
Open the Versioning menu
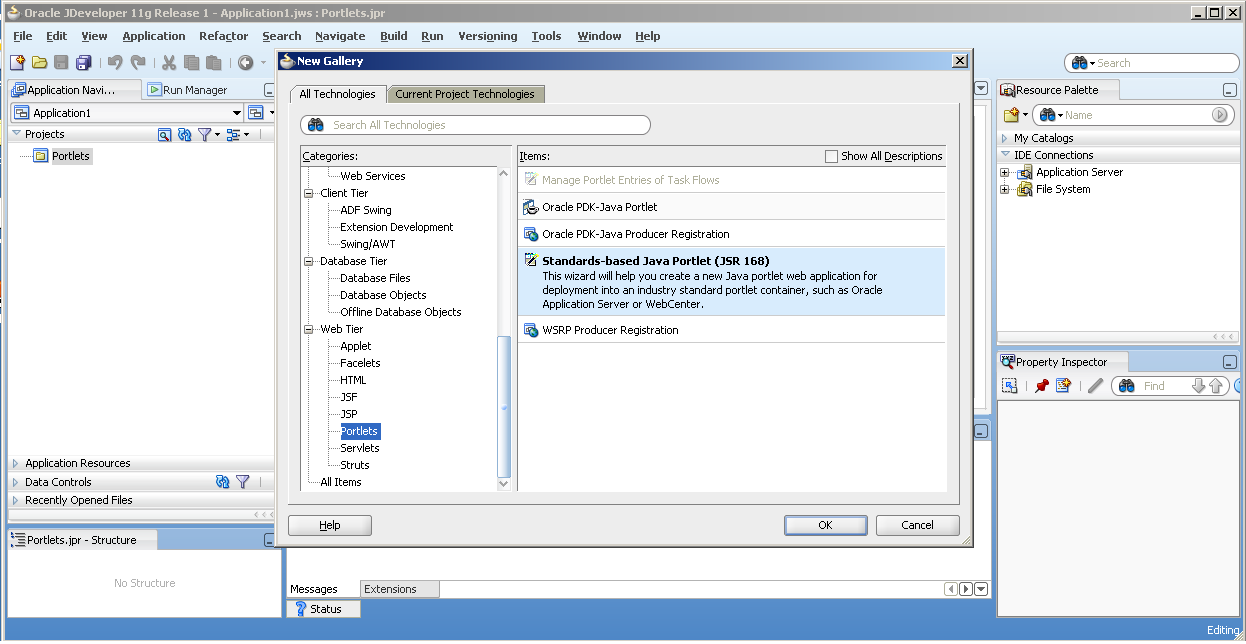[488, 36]
